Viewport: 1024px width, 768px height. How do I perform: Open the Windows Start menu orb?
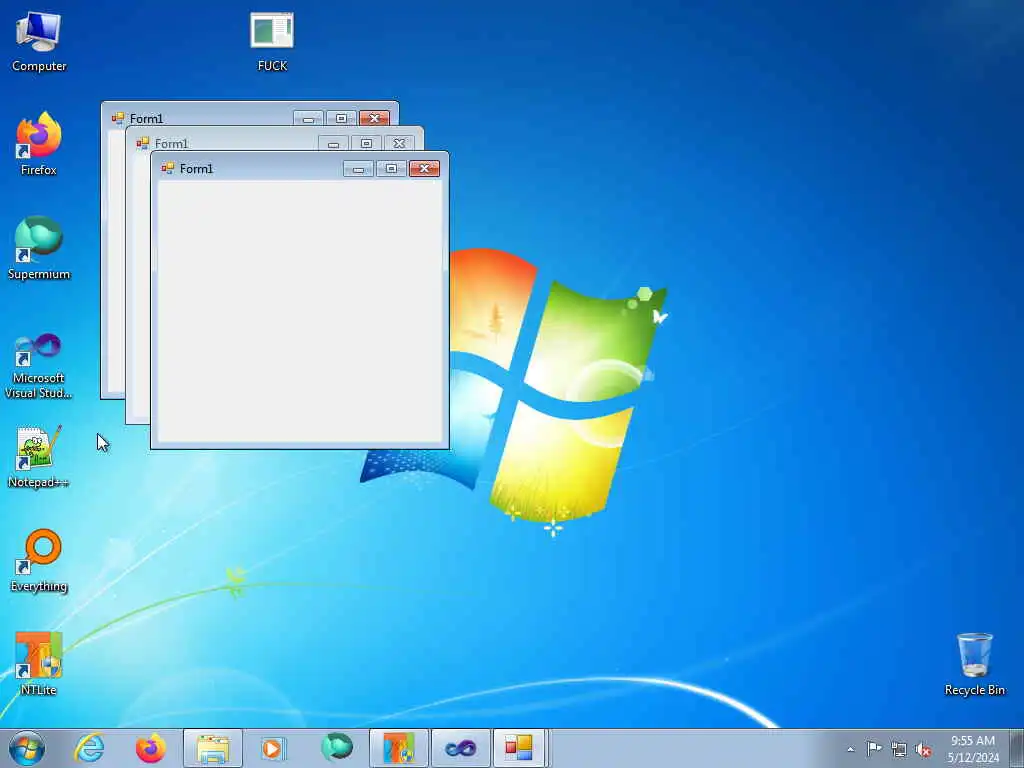tap(27, 748)
